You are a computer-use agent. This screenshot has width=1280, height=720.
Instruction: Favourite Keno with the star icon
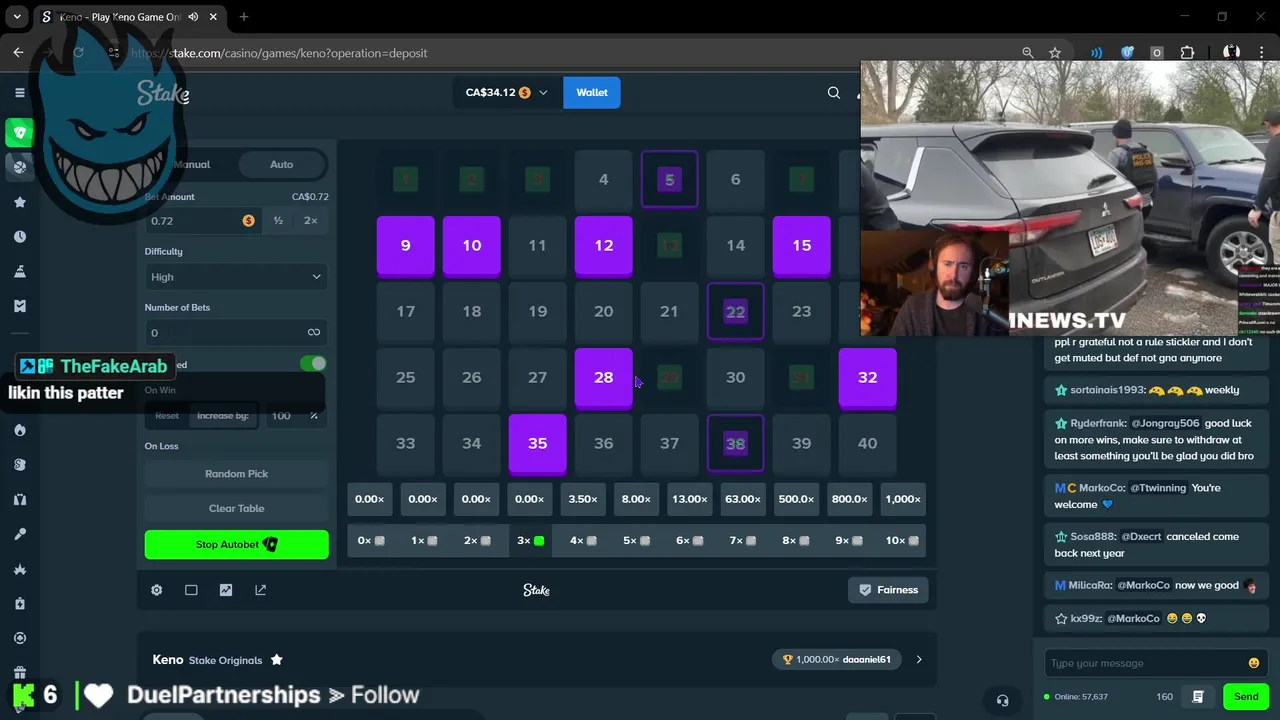pyautogui.click(x=277, y=660)
